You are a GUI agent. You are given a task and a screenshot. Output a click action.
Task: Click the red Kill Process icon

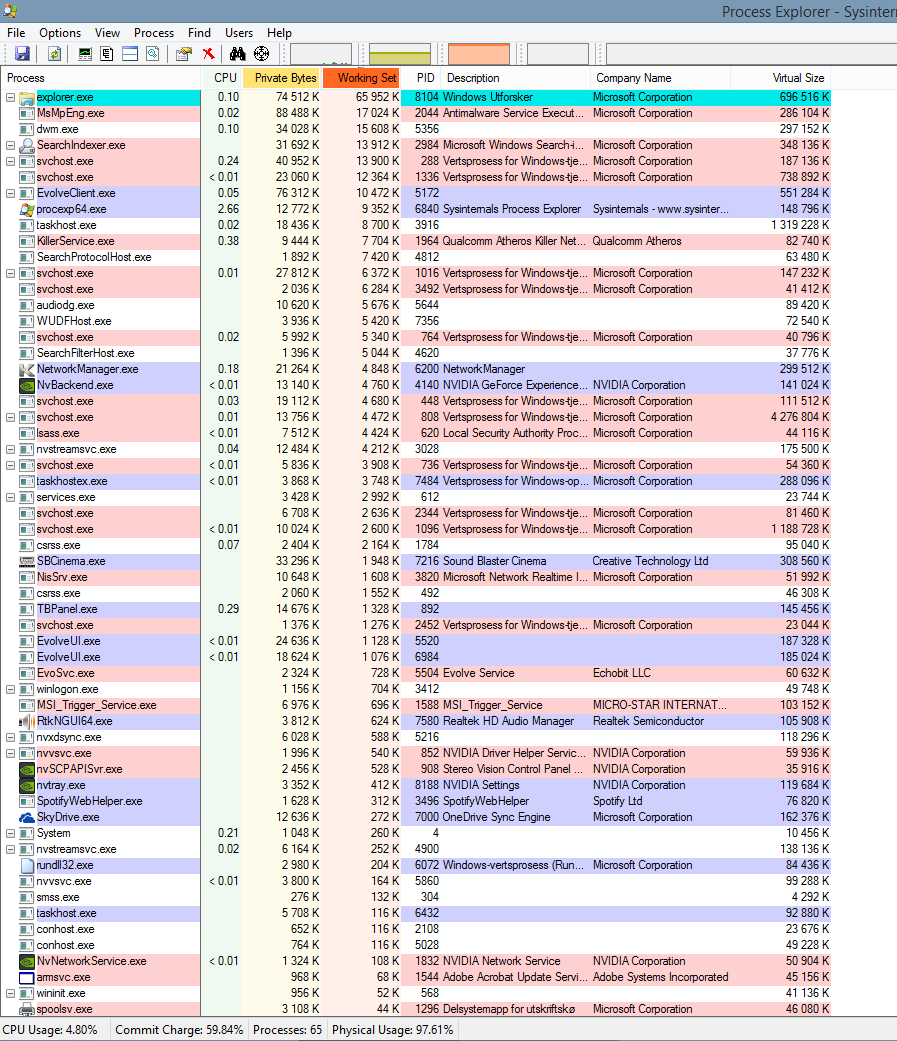(208, 54)
